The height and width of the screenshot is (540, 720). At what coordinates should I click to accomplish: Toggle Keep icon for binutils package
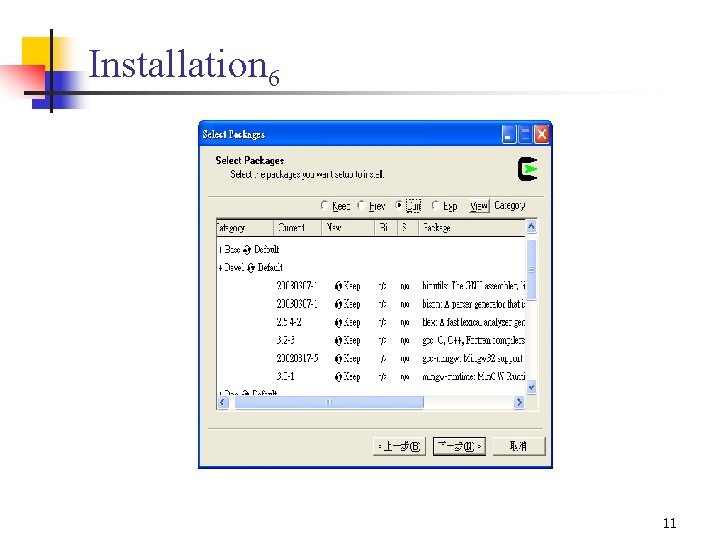click(338, 286)
